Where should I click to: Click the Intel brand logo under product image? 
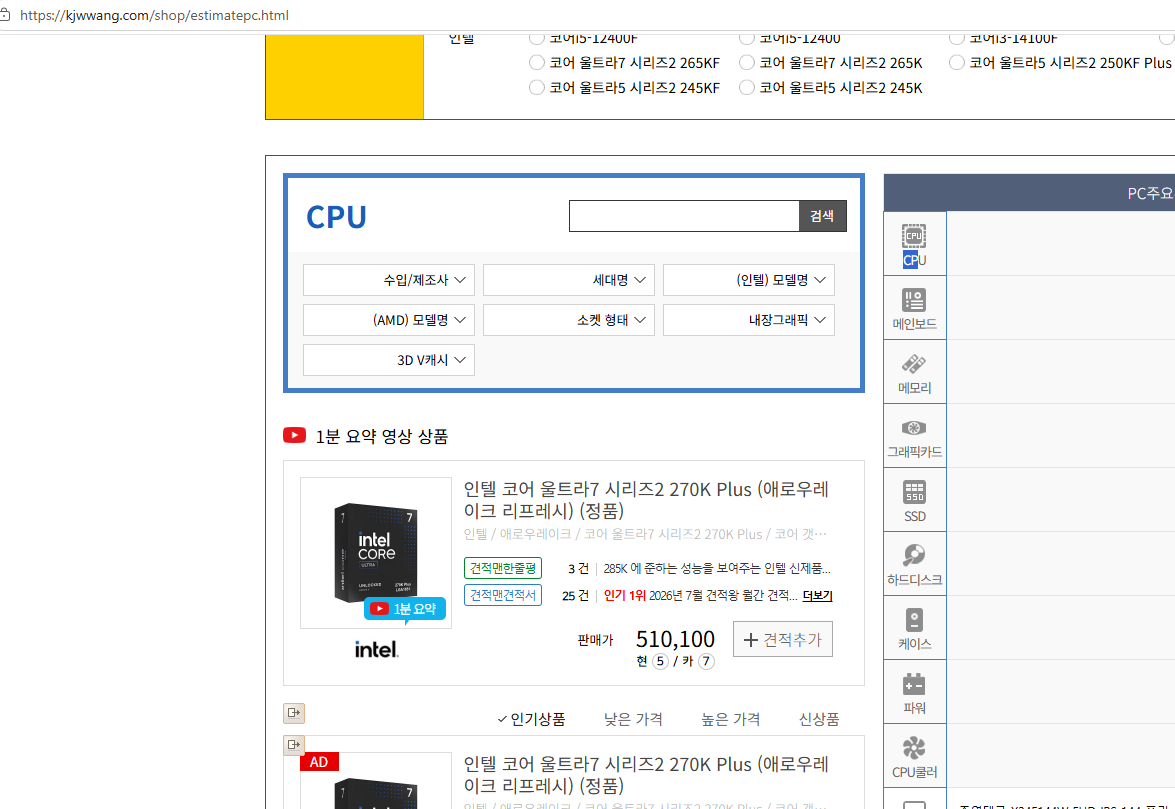point(376,649)
